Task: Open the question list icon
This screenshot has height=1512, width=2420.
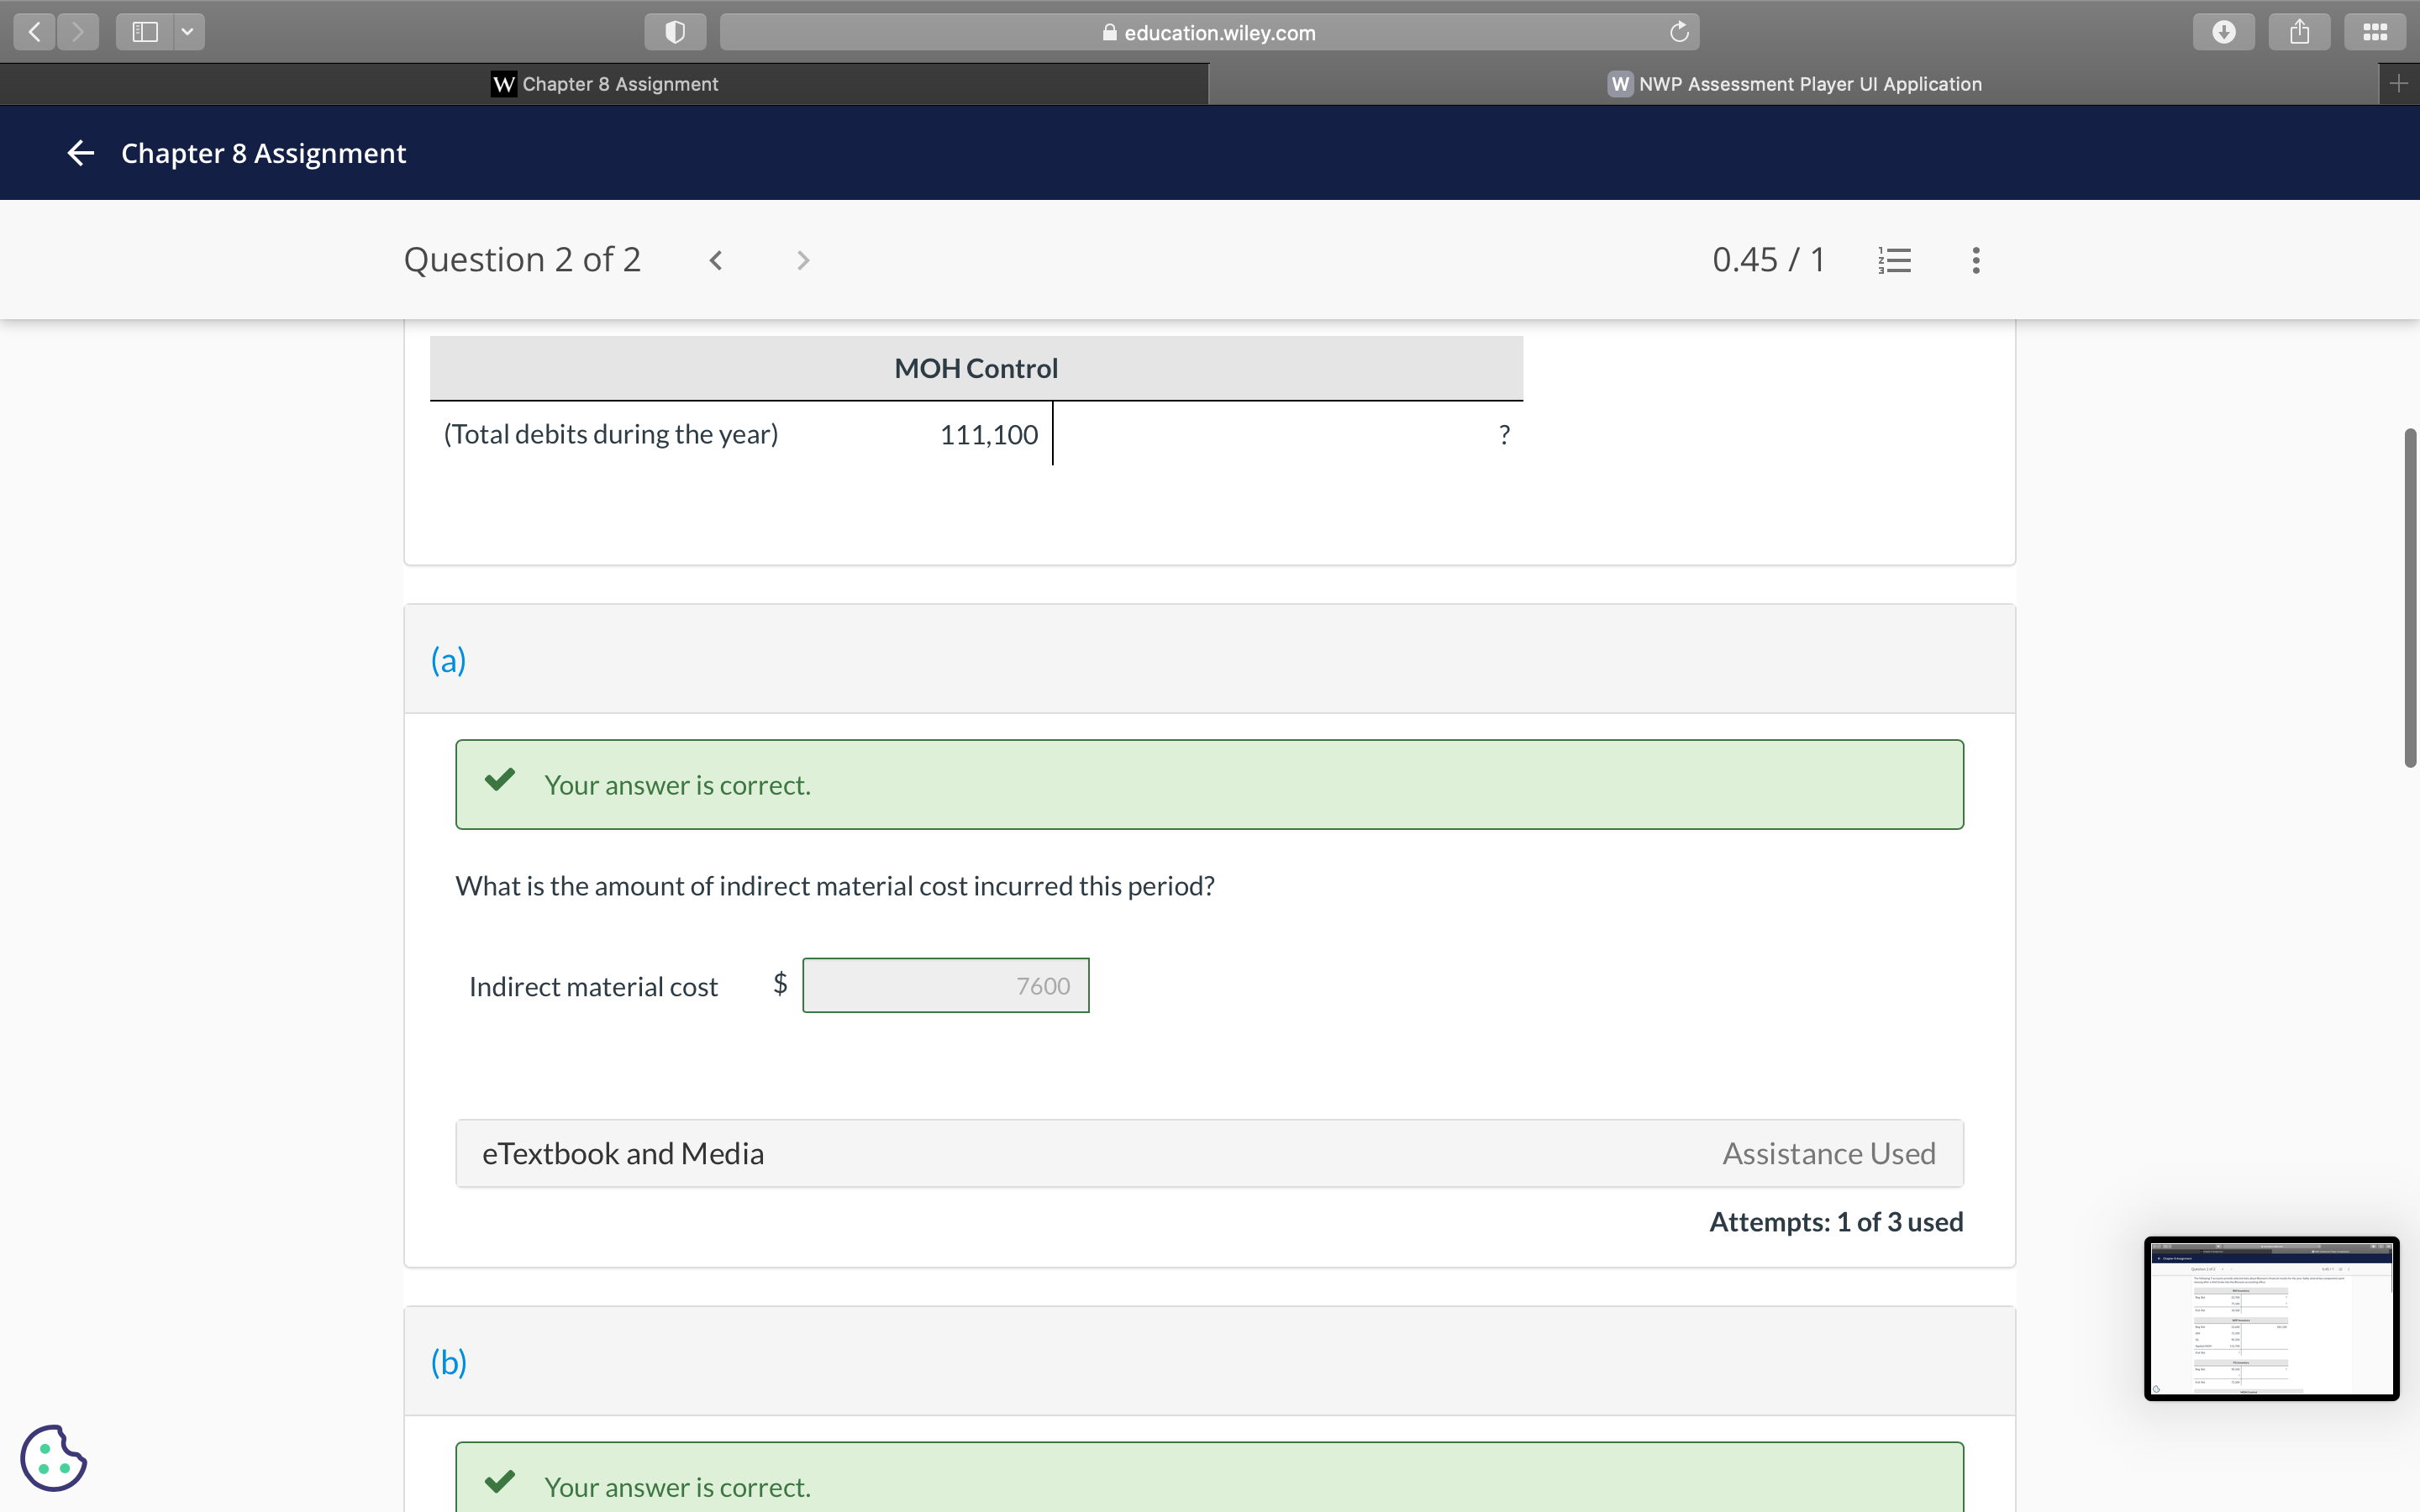Action: pyautogui.click(x=1895, y=261)
